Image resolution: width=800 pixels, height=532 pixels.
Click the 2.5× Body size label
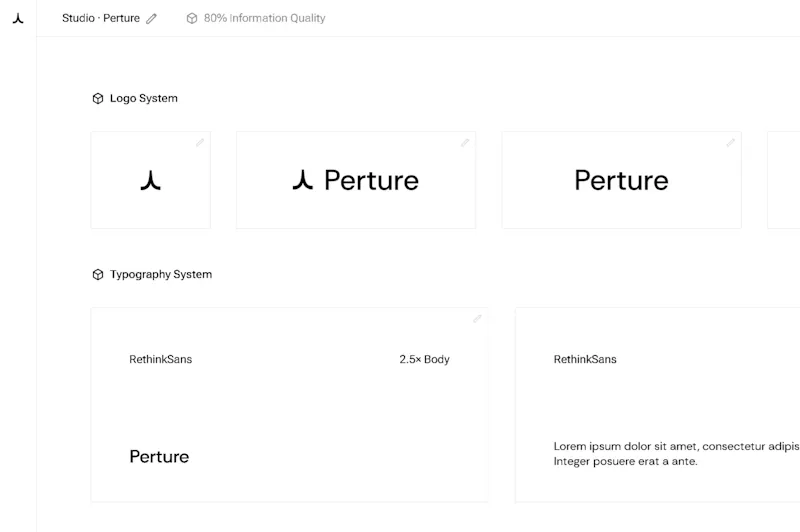click(424, 359)
